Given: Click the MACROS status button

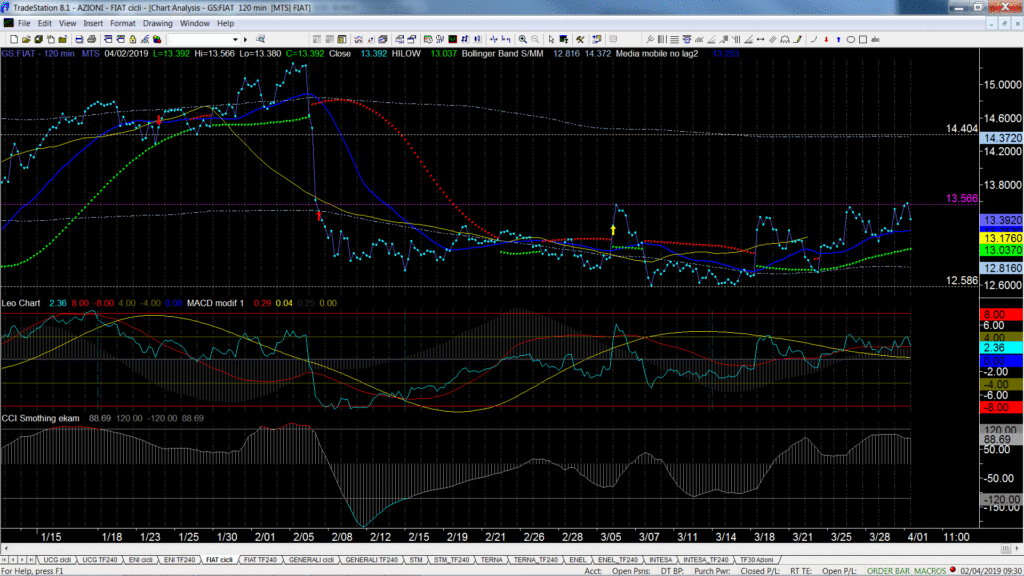Looking at the screenshot, I should [930, 571].
